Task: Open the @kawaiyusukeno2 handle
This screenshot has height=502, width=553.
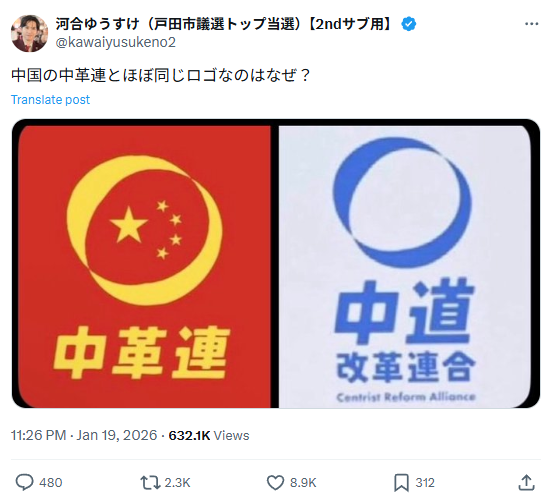Action: coord(116,42)
